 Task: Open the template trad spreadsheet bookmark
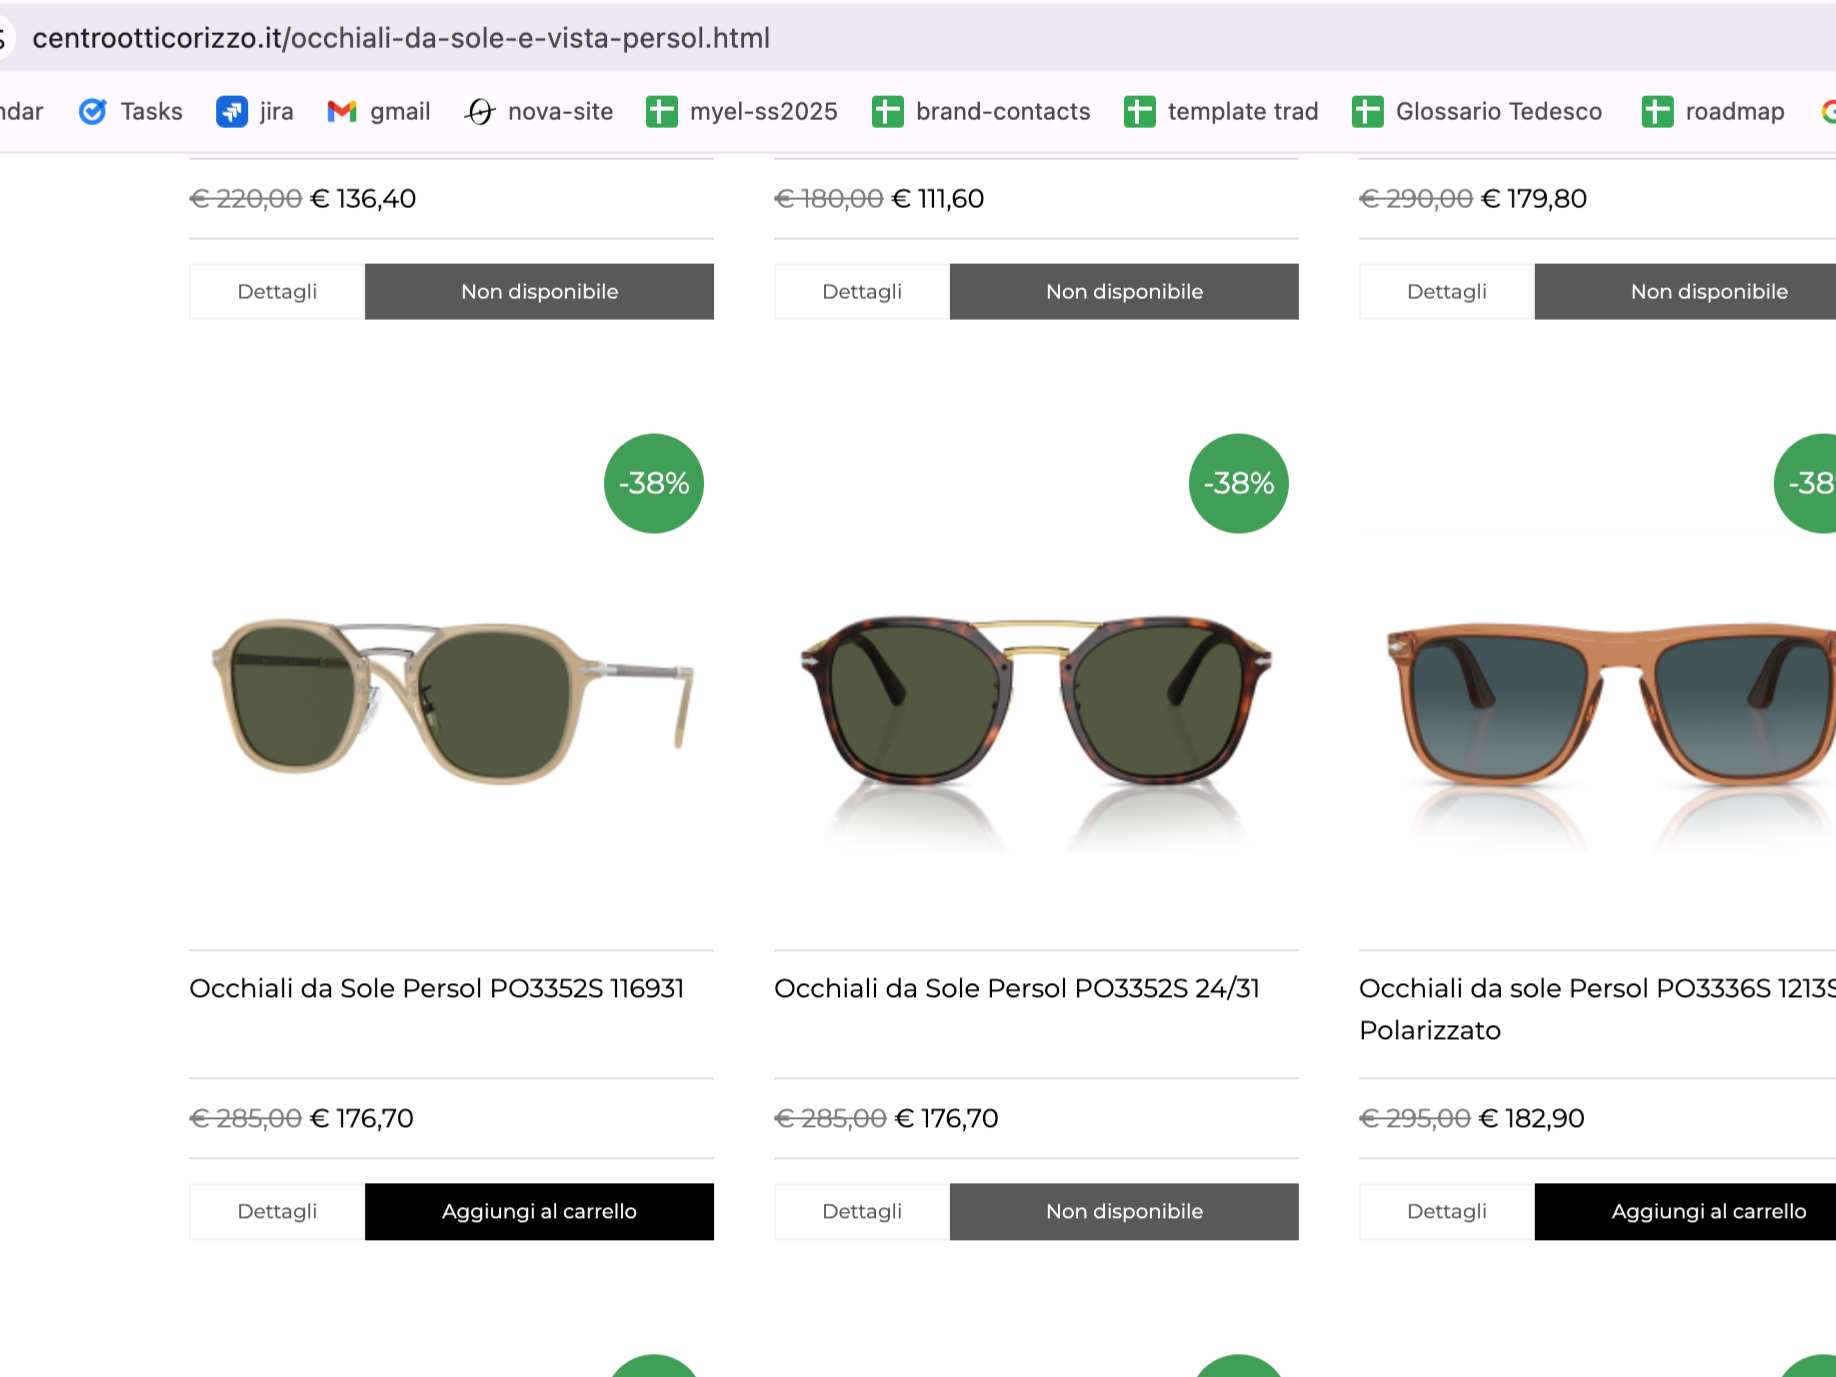point(1221,111)
